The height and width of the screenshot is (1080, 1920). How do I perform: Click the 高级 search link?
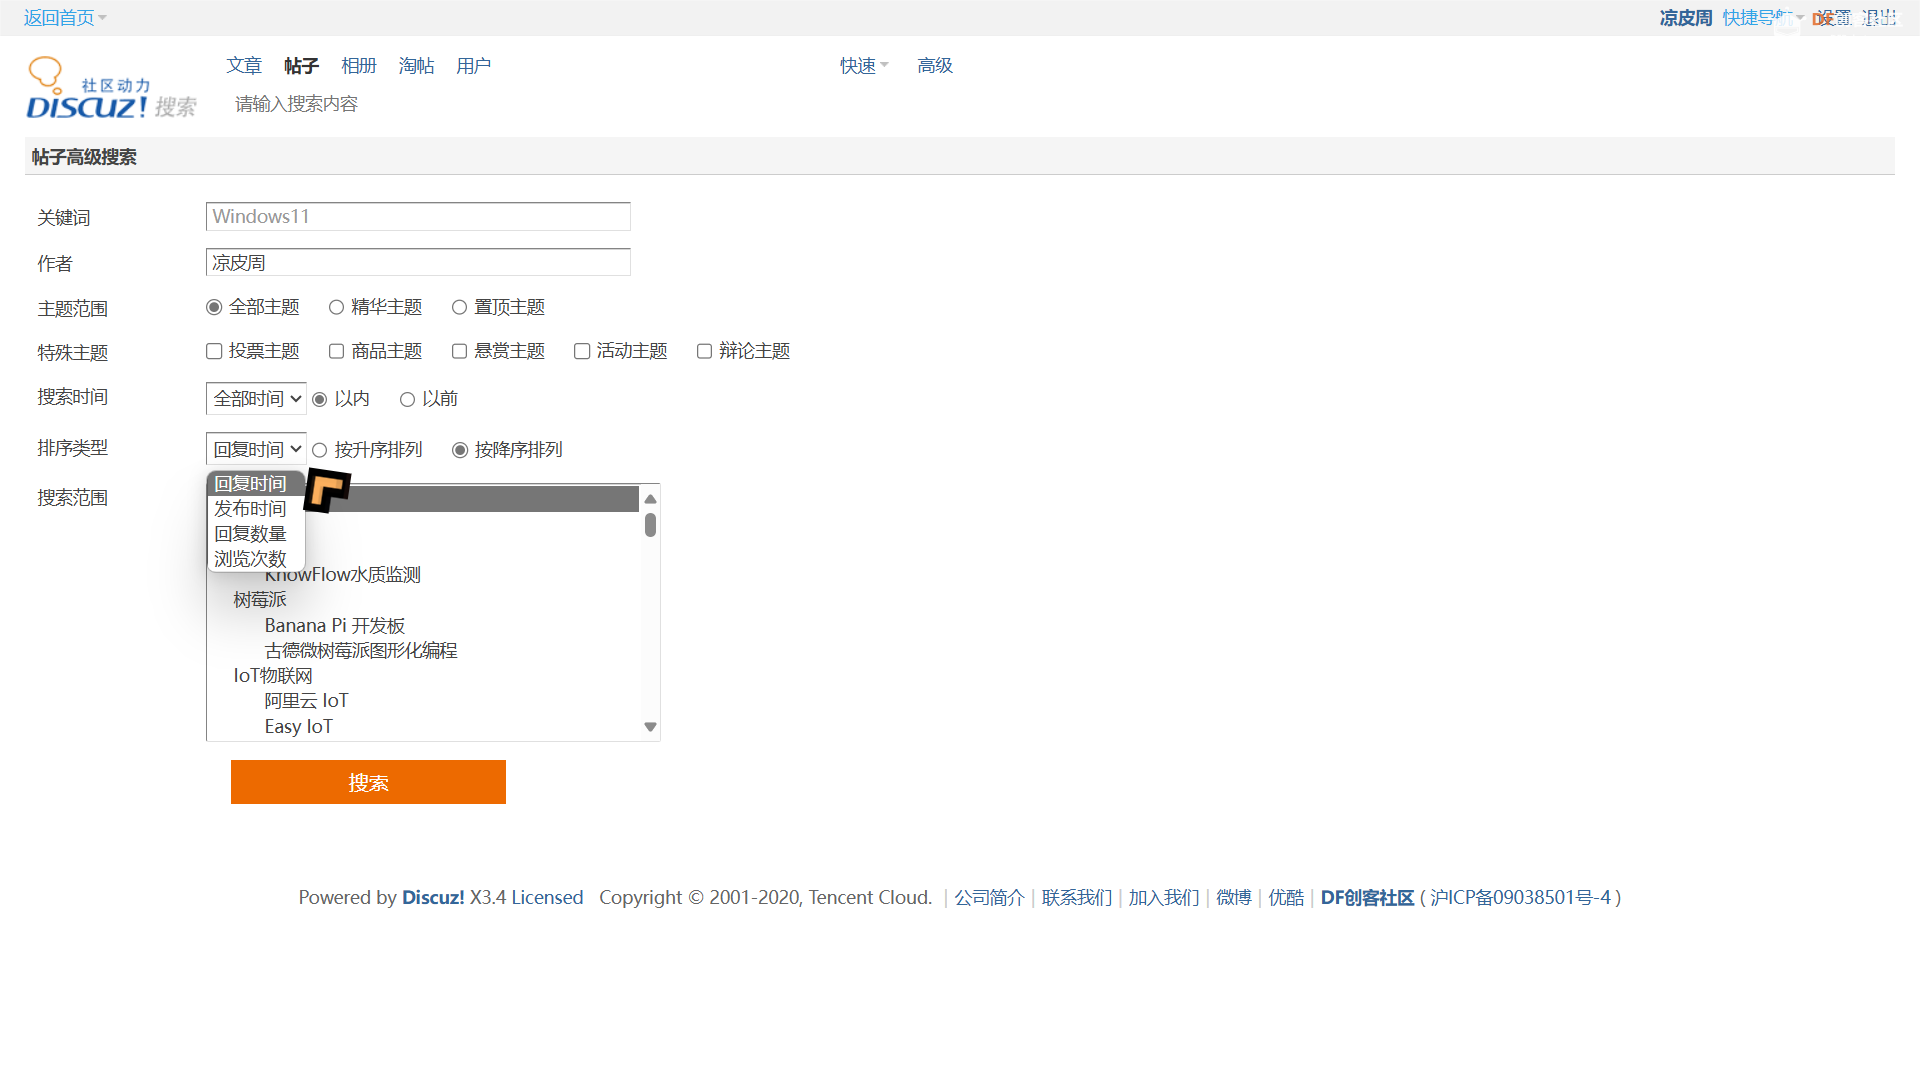click(x=935, y=66)
